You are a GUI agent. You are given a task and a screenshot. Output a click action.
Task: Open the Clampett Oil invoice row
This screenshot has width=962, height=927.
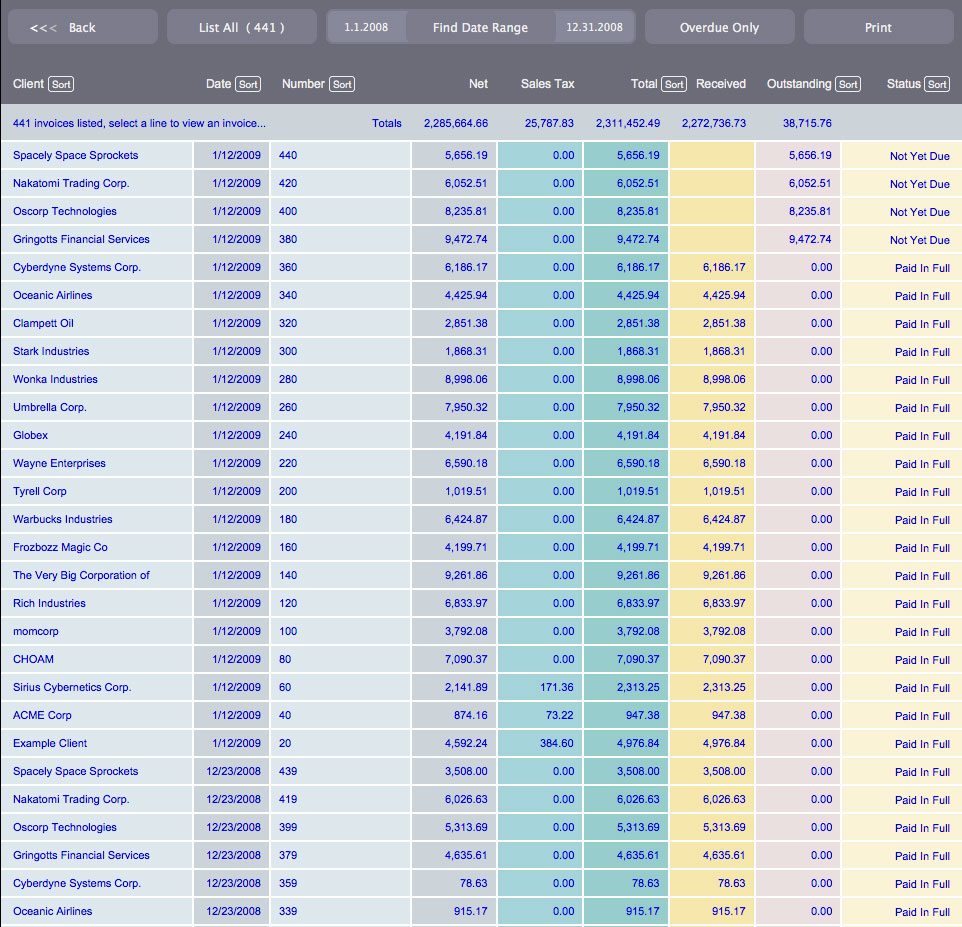(481, 323)
